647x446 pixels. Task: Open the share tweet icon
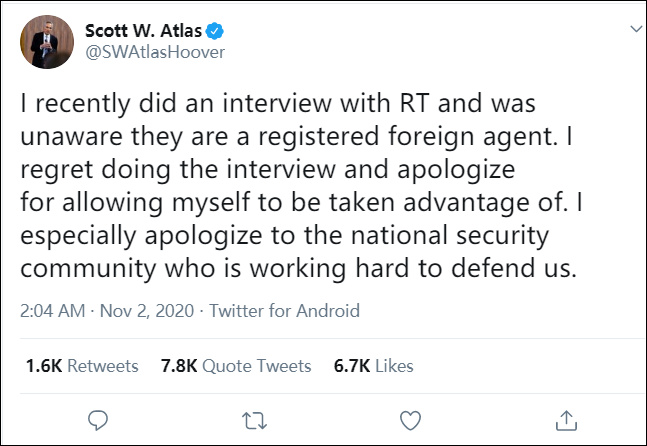[565, 418]
